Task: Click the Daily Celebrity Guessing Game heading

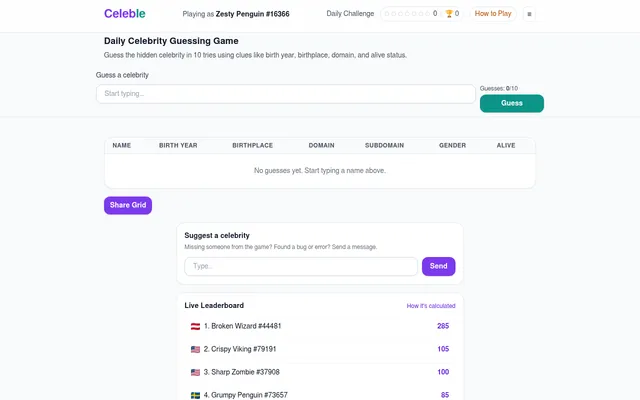Action: (171, 41)
